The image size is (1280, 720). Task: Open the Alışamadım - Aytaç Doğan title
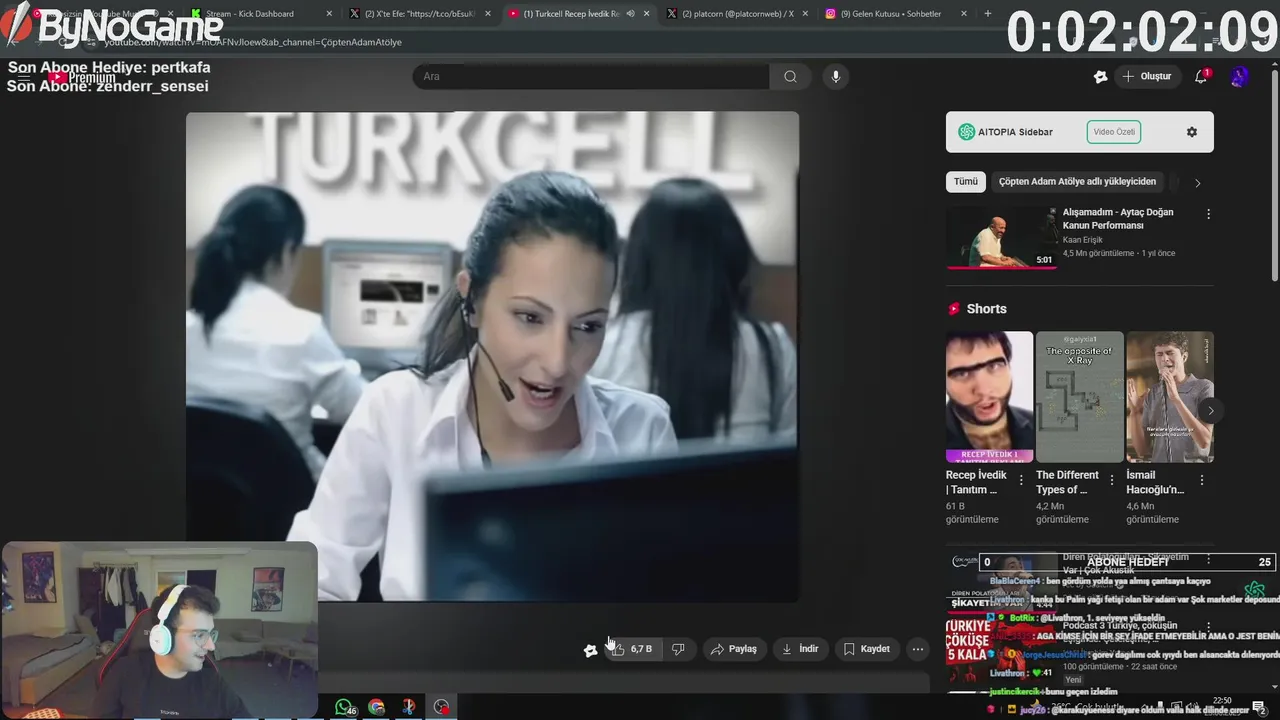pyautogui.click(x=1118, y=219)
